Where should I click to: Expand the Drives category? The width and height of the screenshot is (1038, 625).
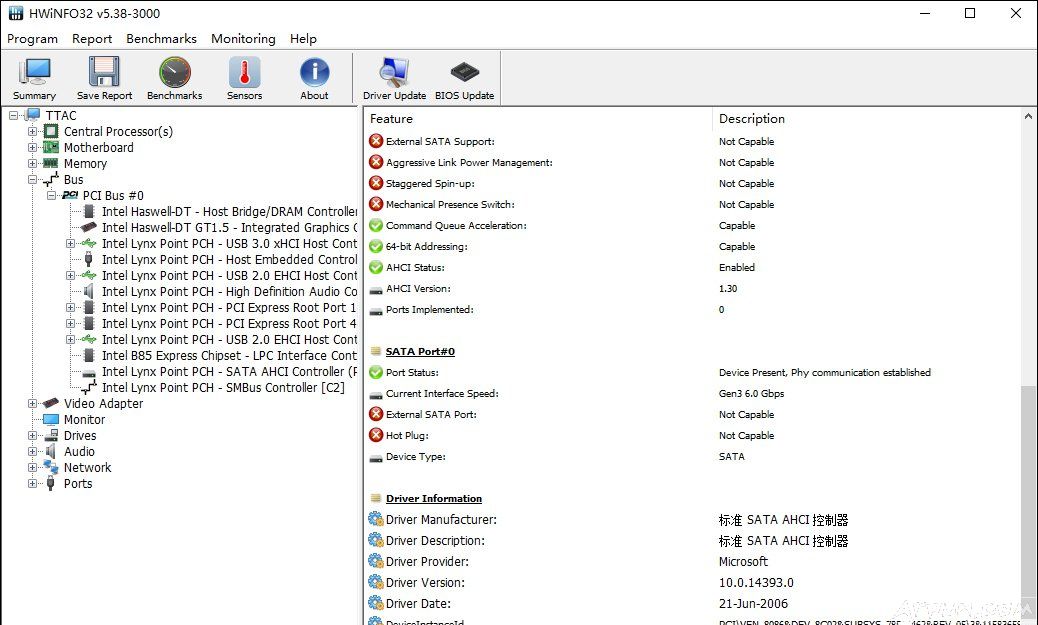coord(31,435)
